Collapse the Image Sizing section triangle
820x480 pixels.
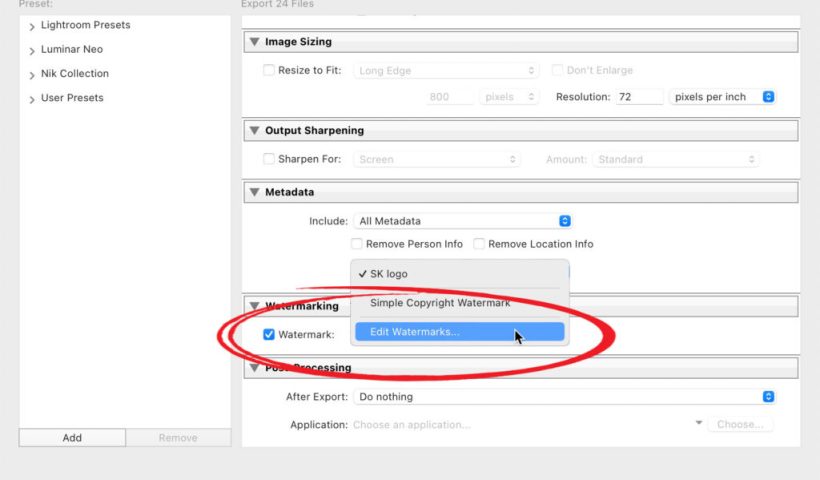[254, 43]
